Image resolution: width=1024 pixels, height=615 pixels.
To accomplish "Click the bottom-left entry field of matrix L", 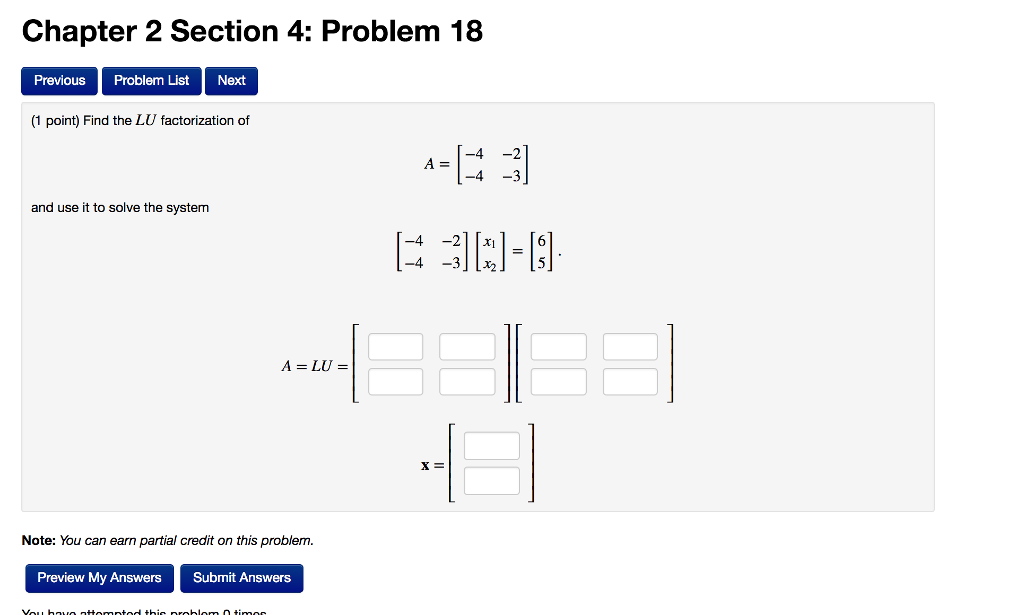I will coord(395,381).
